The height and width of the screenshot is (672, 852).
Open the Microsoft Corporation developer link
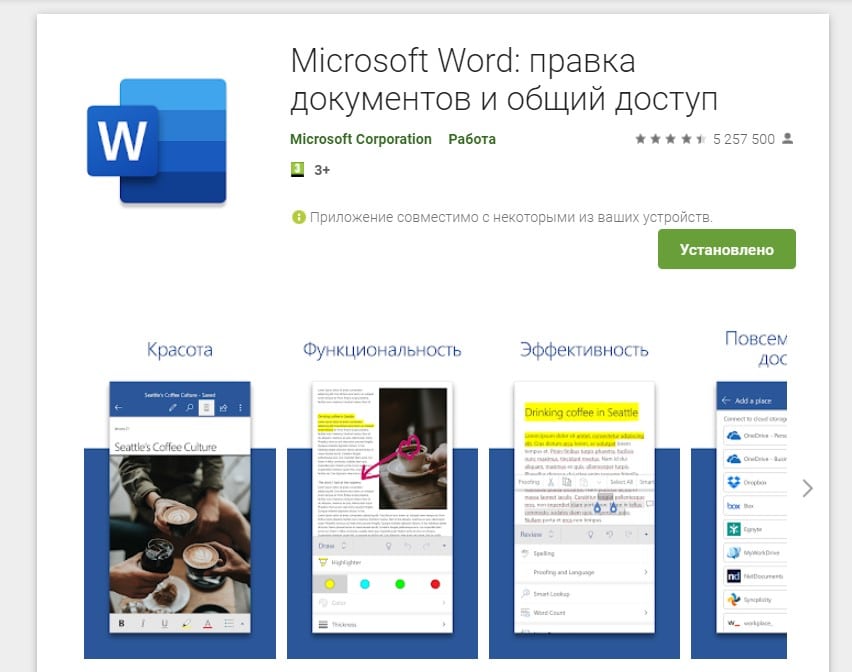(361, 139)
